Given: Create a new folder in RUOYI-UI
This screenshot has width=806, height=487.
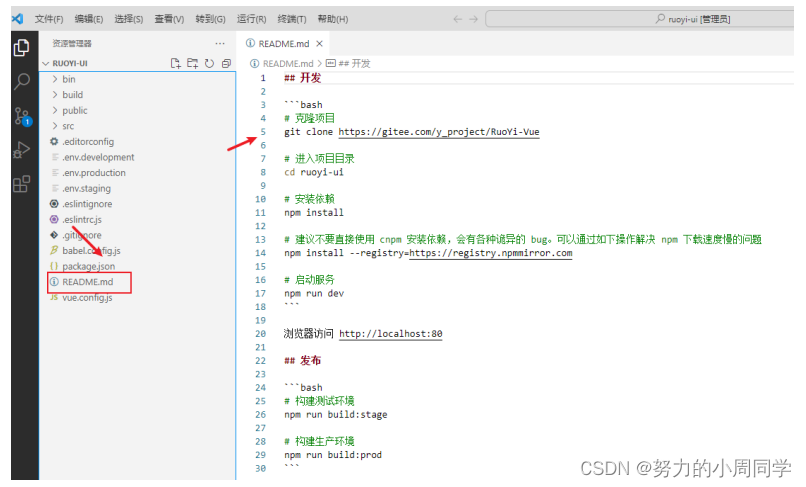Looking at the screenshot, I should (x=192, y=63).
